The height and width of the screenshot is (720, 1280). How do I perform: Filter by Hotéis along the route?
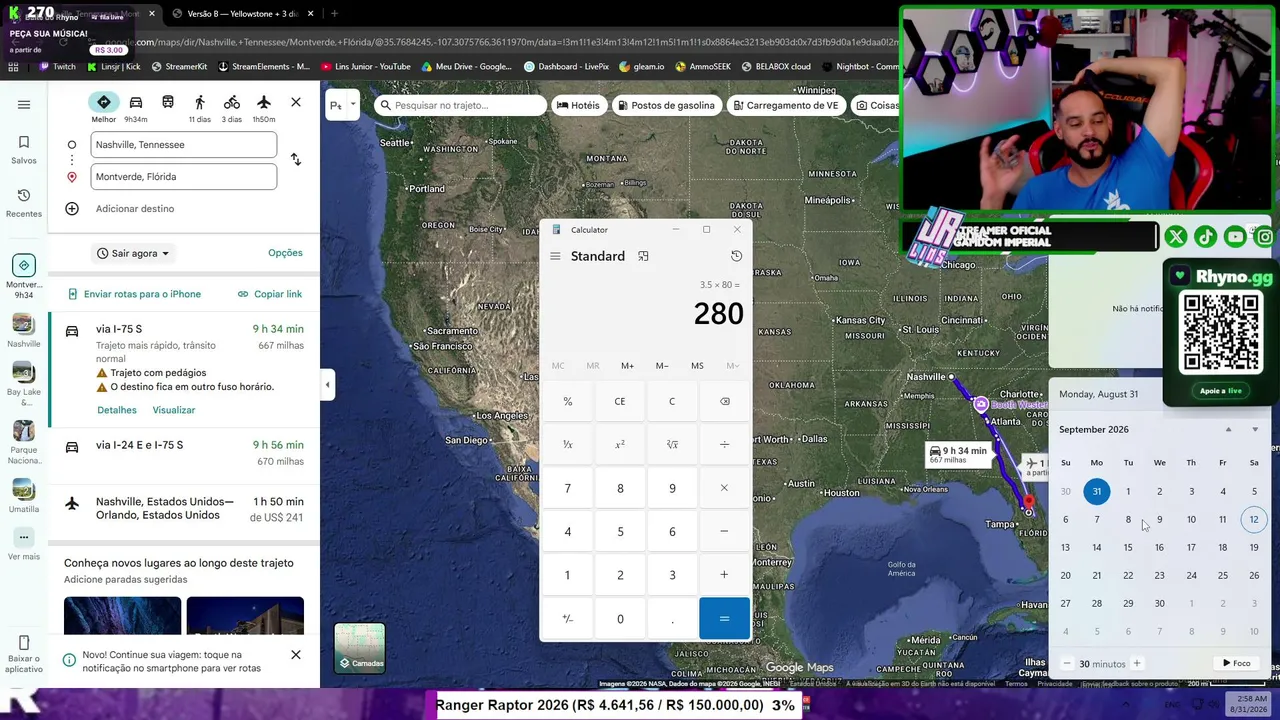click(578, 105)
